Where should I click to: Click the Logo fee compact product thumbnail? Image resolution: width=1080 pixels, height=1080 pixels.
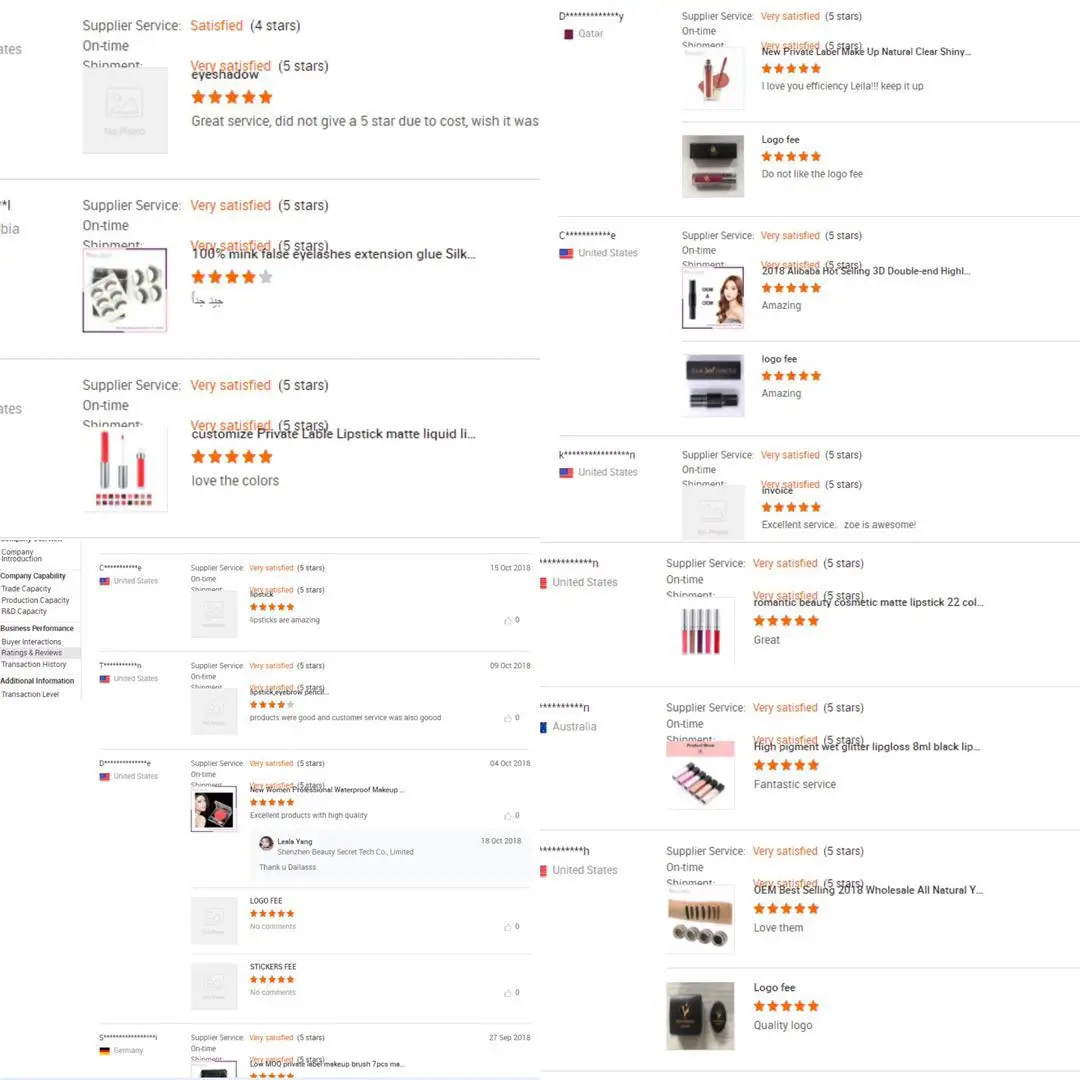[700, 1017]
